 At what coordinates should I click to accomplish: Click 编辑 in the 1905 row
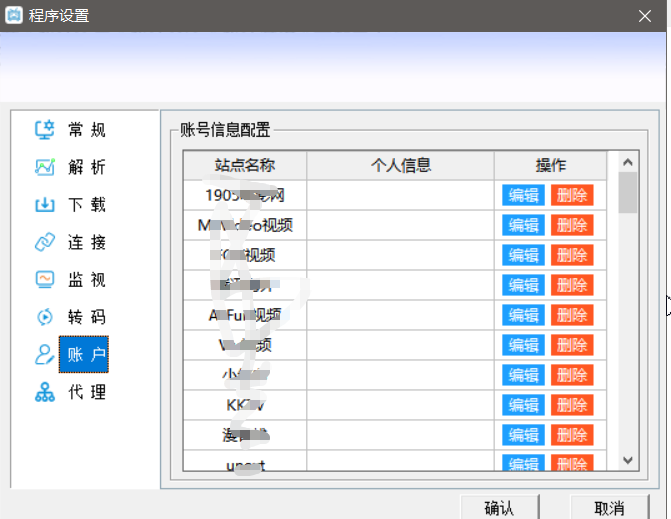(x=523, y=196)
